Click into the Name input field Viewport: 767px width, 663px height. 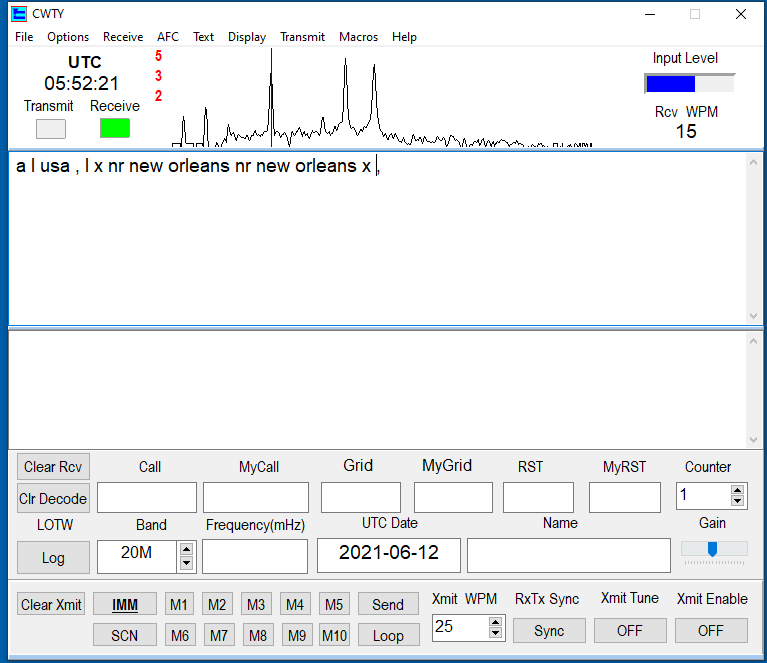[569, 555]
